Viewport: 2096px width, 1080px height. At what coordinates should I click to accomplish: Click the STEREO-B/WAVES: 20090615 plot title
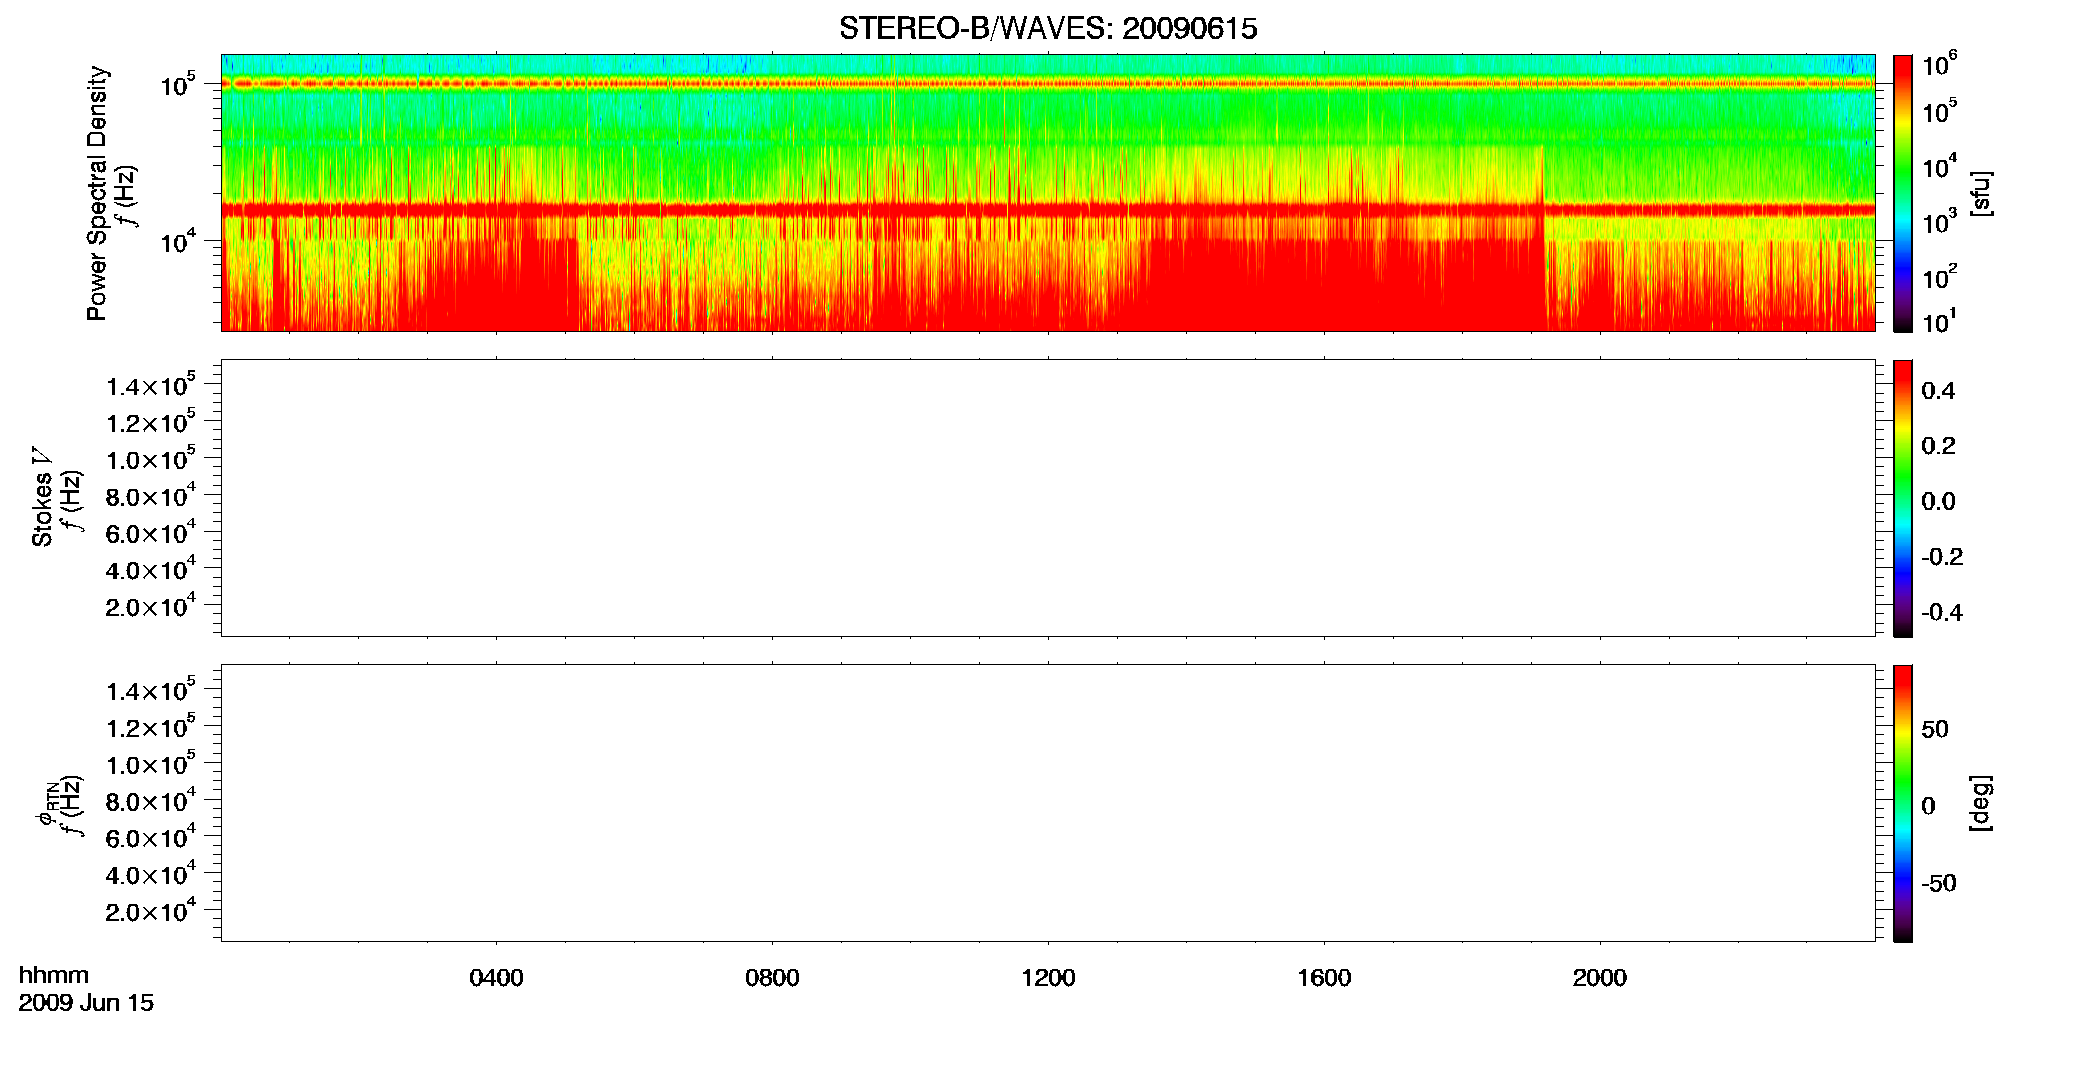pyautogui.click(x=1048, y=28)
